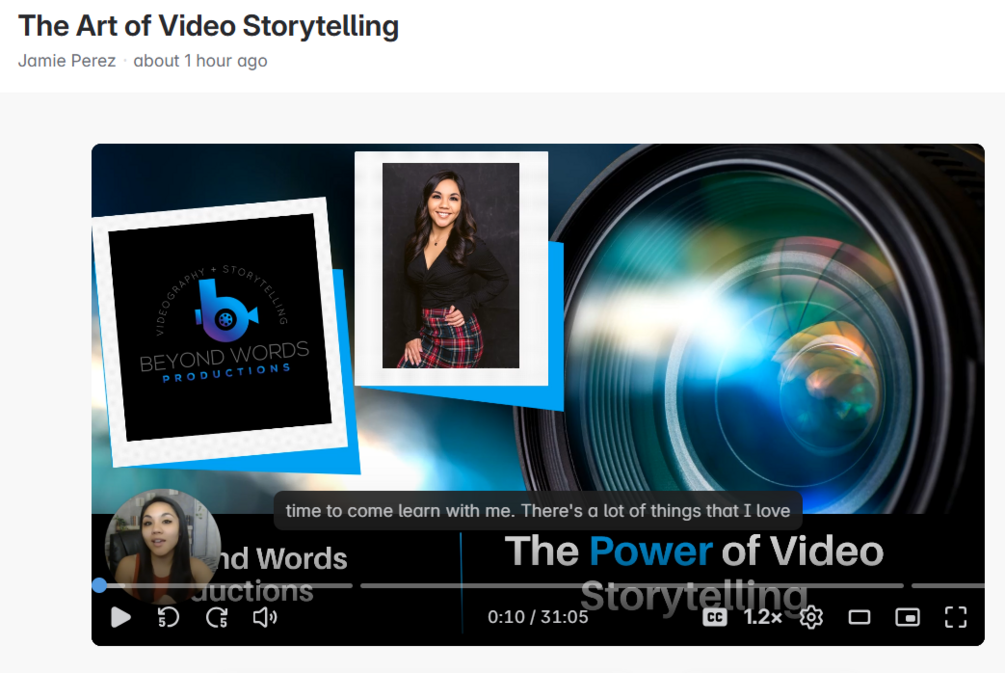Play the video

click(x=120, y=617)
